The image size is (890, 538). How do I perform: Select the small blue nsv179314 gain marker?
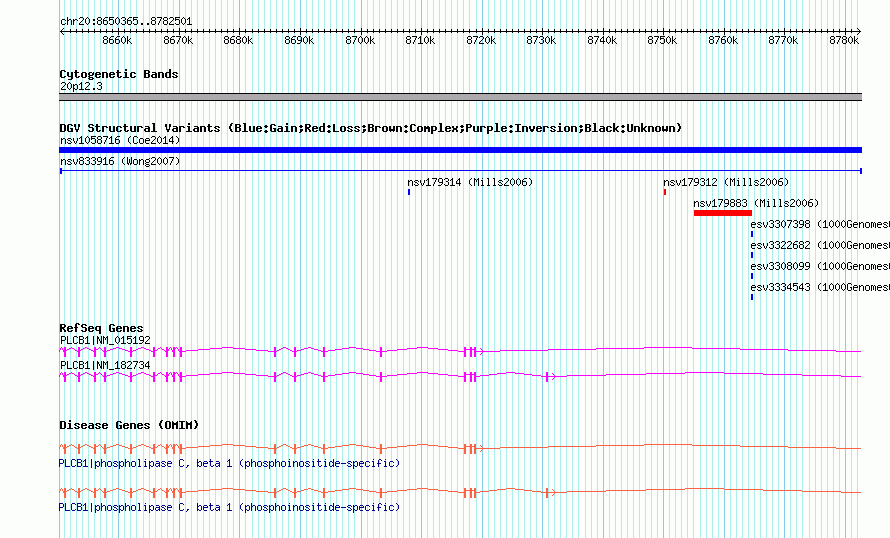[x=409, y=192]
